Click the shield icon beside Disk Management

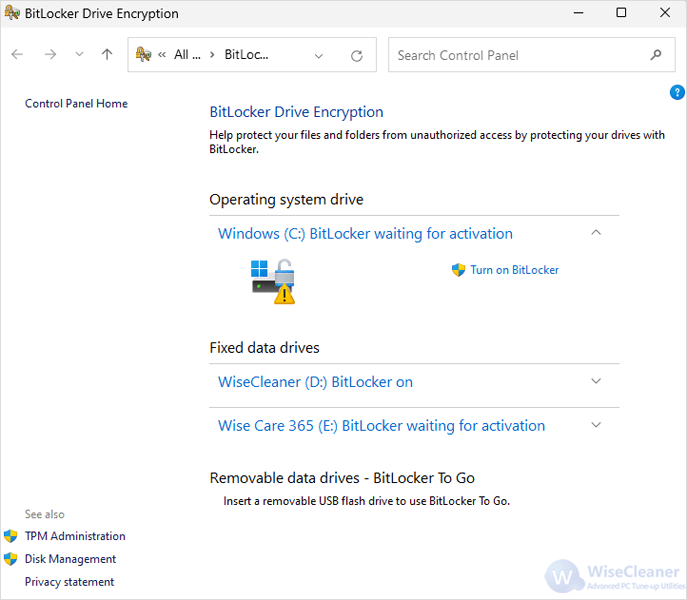(x=11, y=559)
